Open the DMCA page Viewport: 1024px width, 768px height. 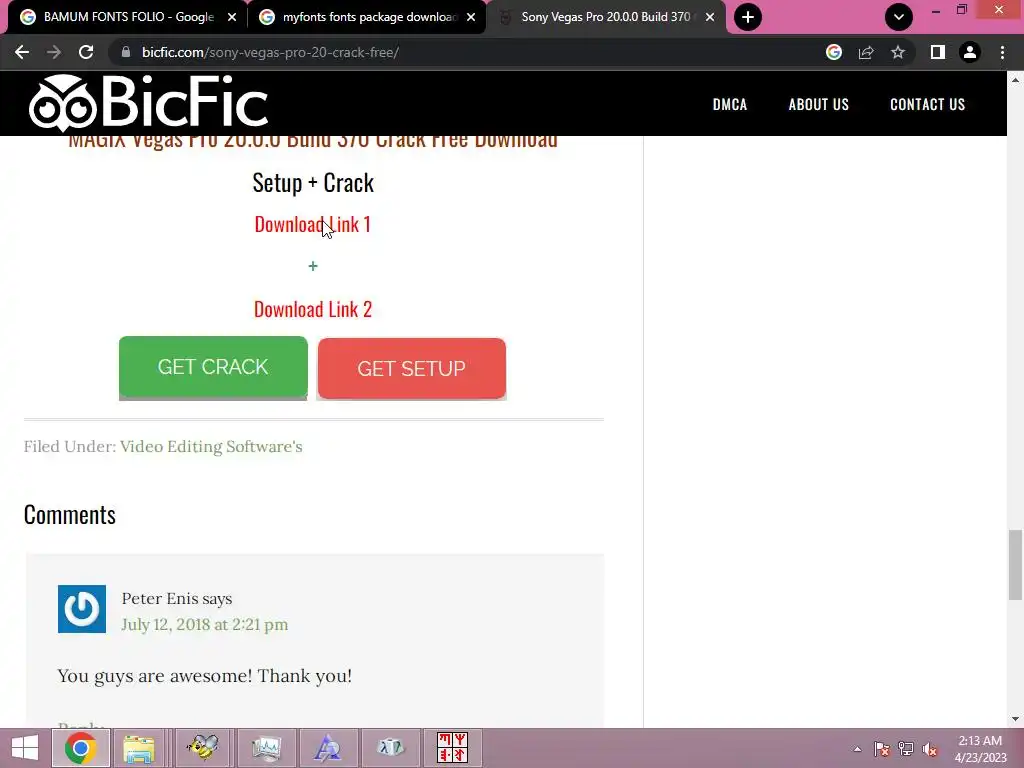click(729, 104)
